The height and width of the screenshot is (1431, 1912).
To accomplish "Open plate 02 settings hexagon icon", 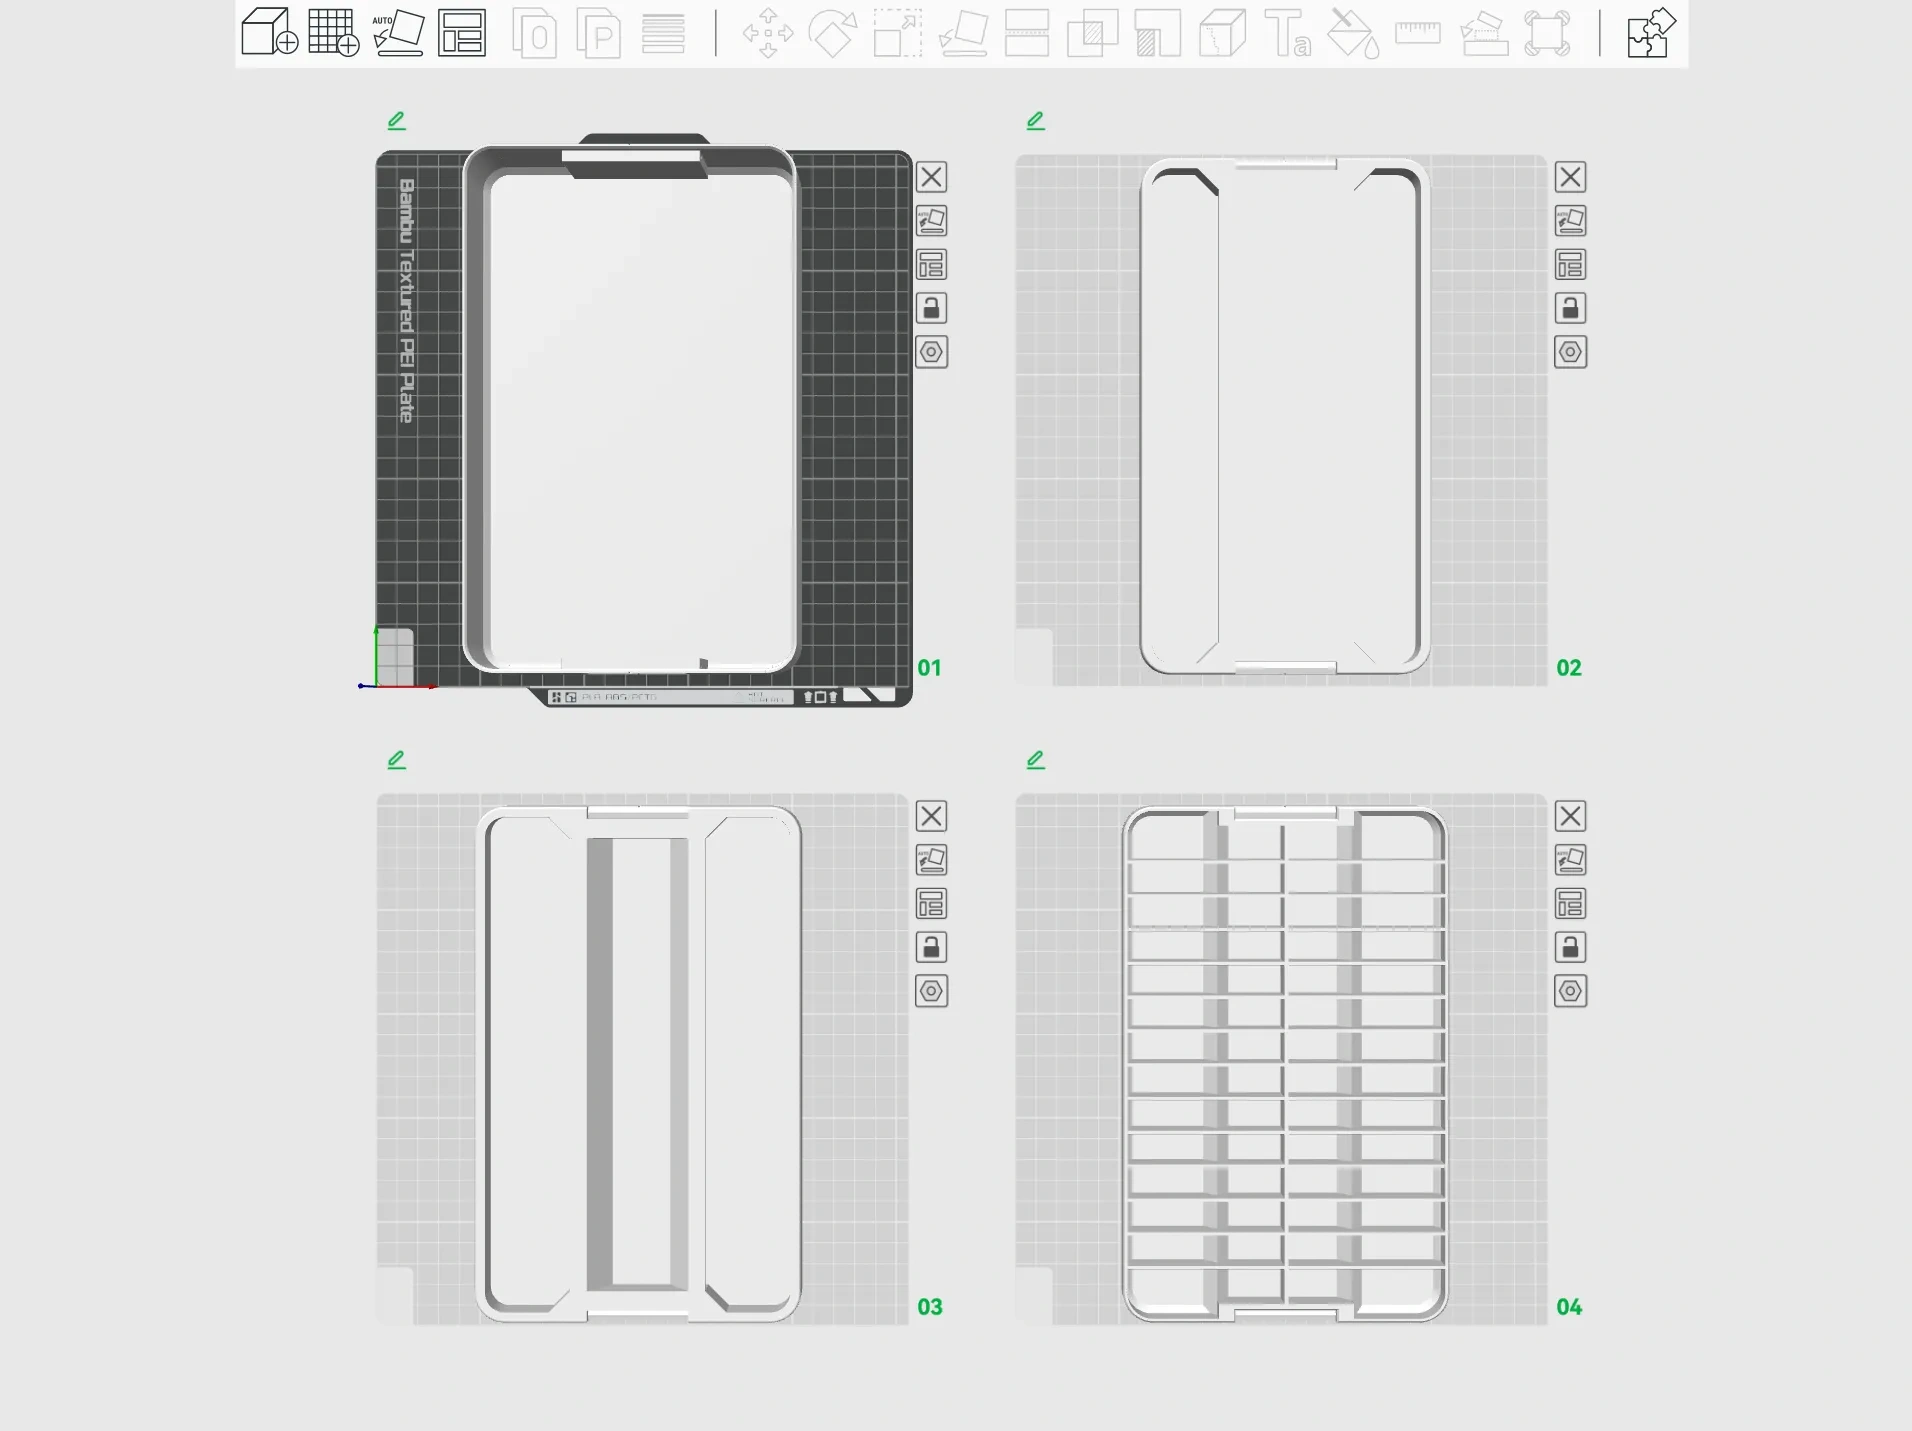I will [x=1570, y=352].
